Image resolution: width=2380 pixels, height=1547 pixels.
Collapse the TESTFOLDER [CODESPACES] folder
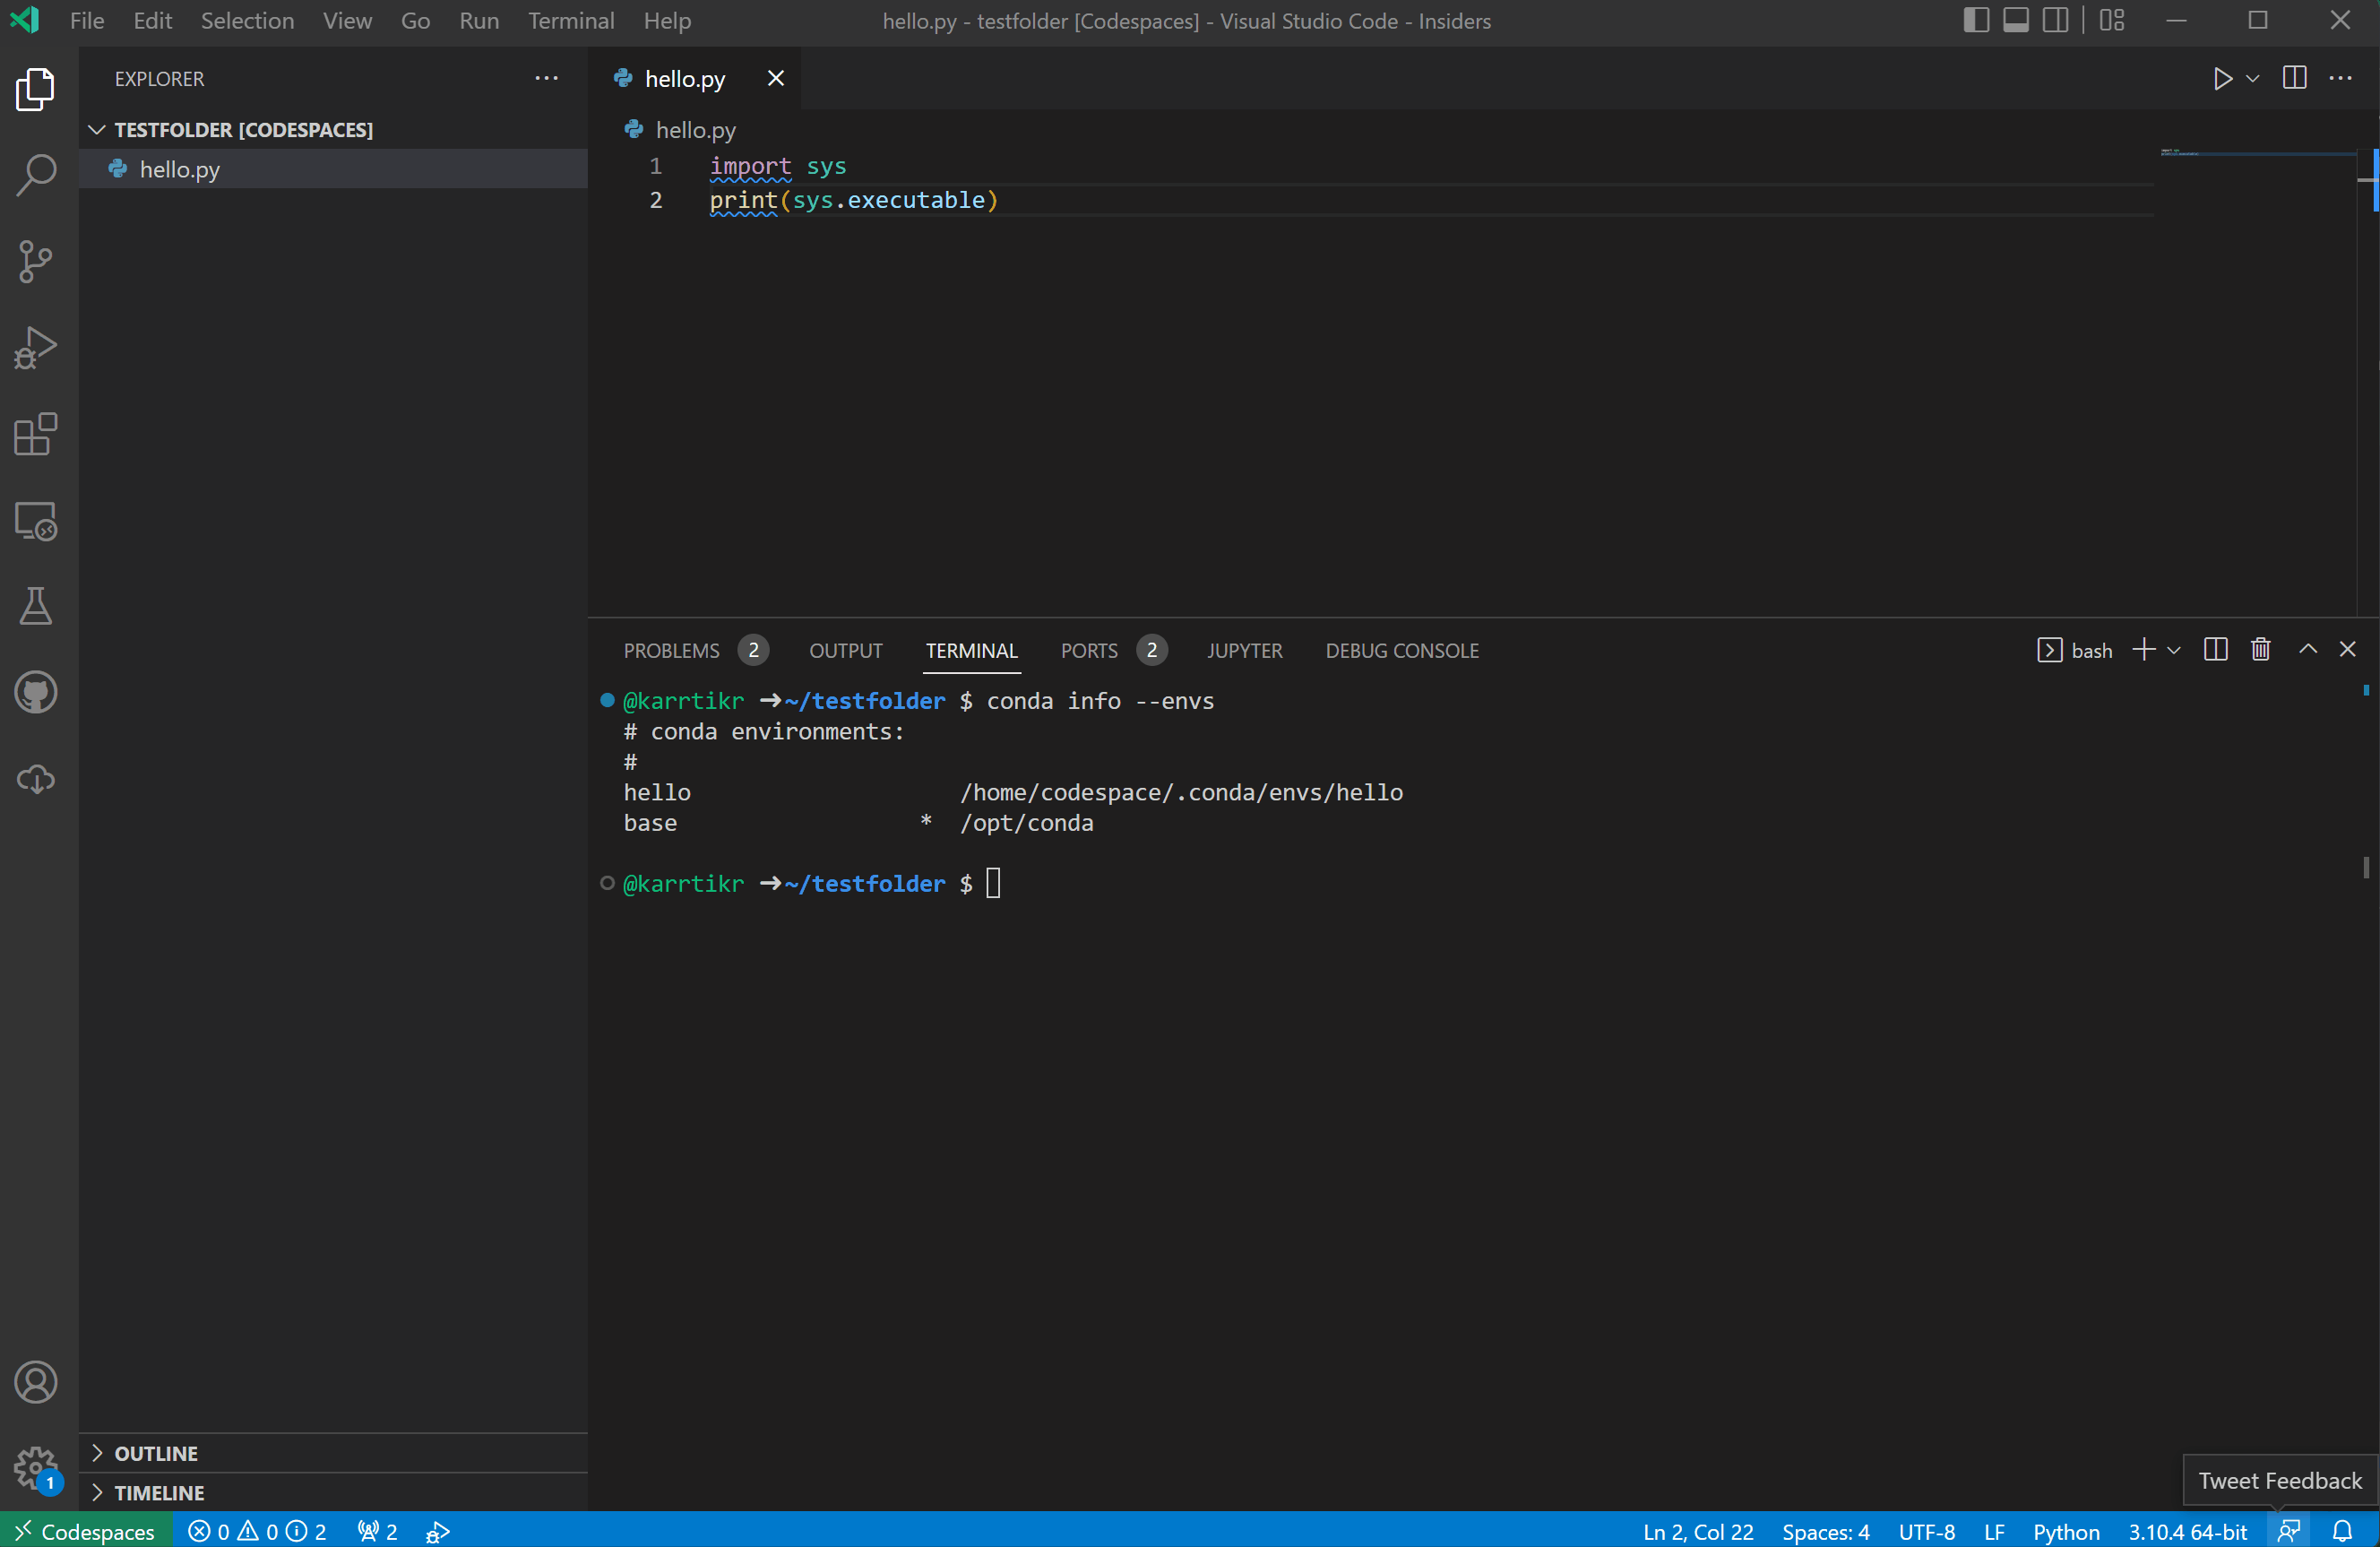click(x=97, y=128)
